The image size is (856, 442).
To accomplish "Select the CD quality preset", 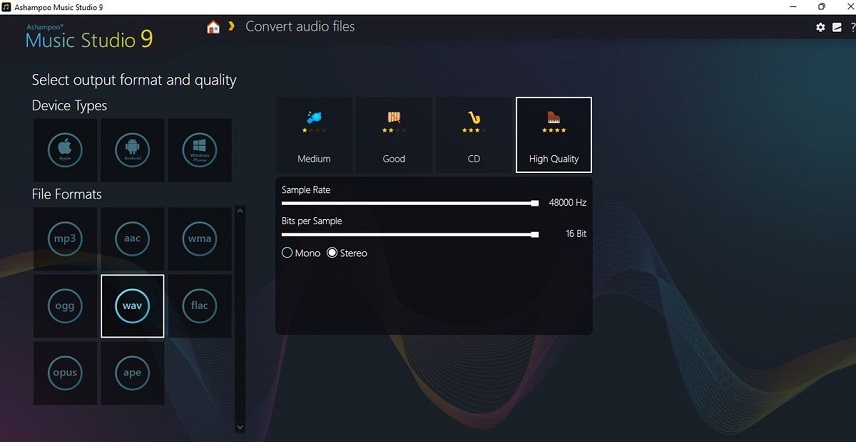I will click(474, 135).
